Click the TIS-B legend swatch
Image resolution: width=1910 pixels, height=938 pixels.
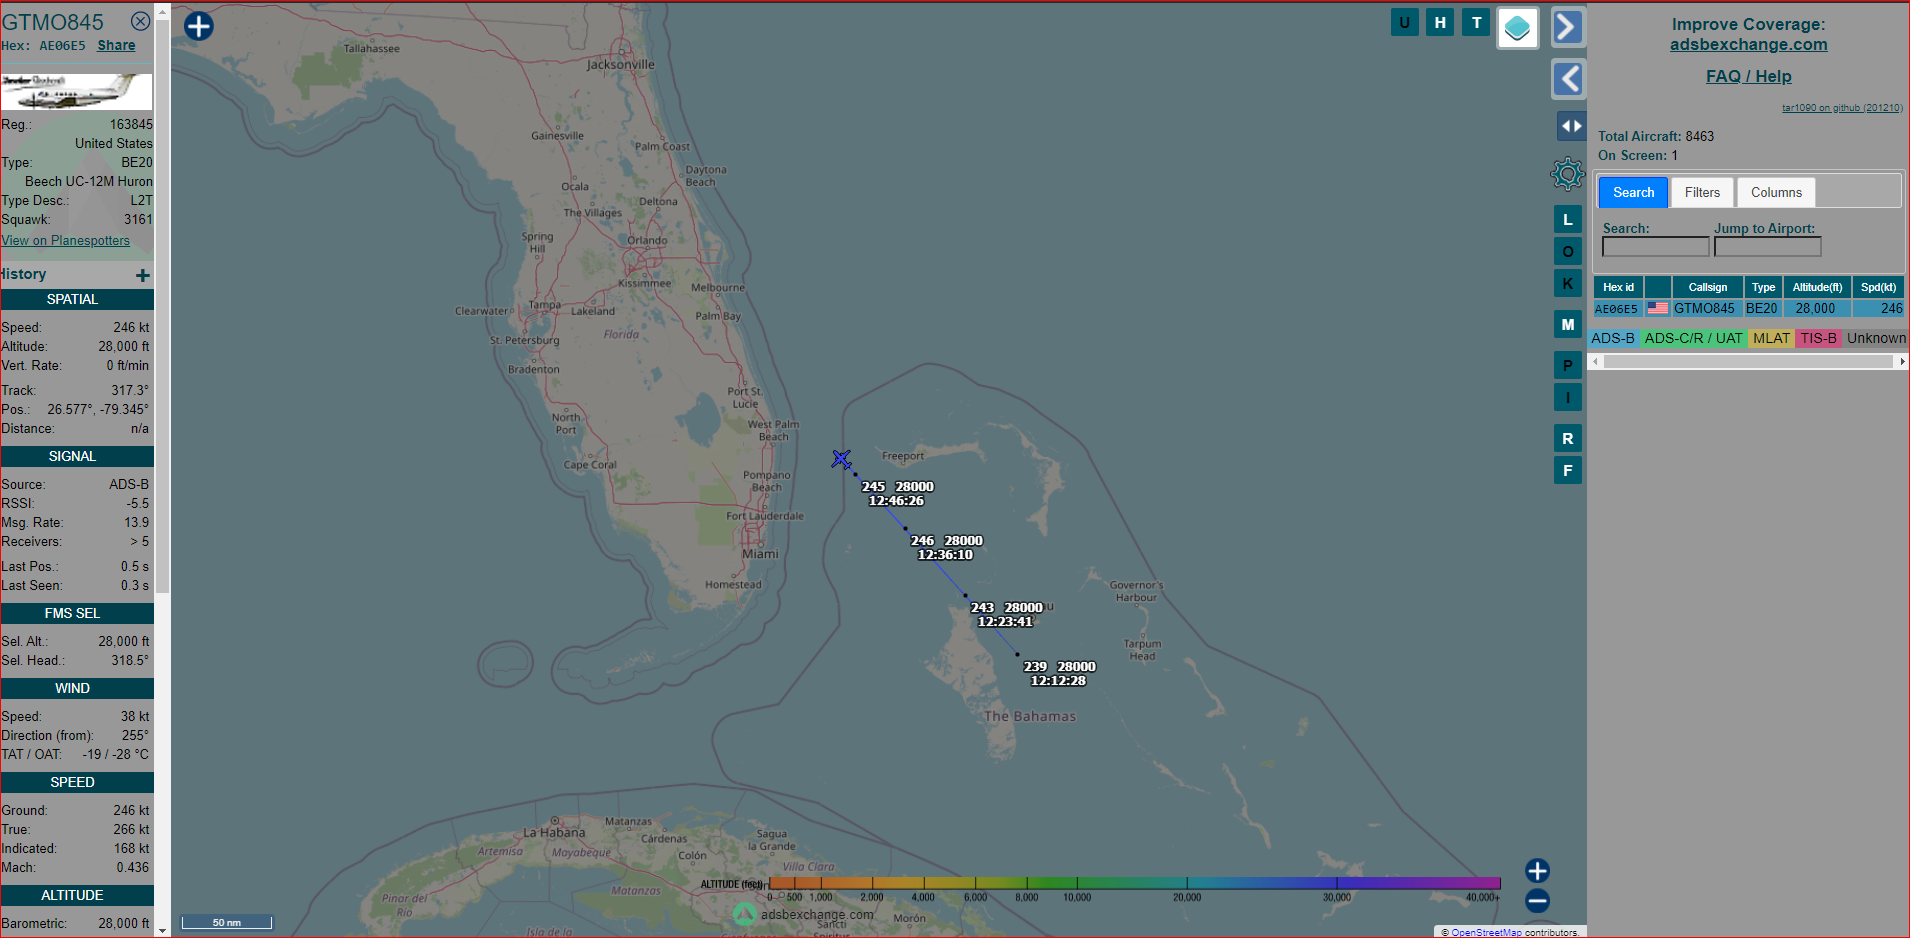pos(1818,338)
